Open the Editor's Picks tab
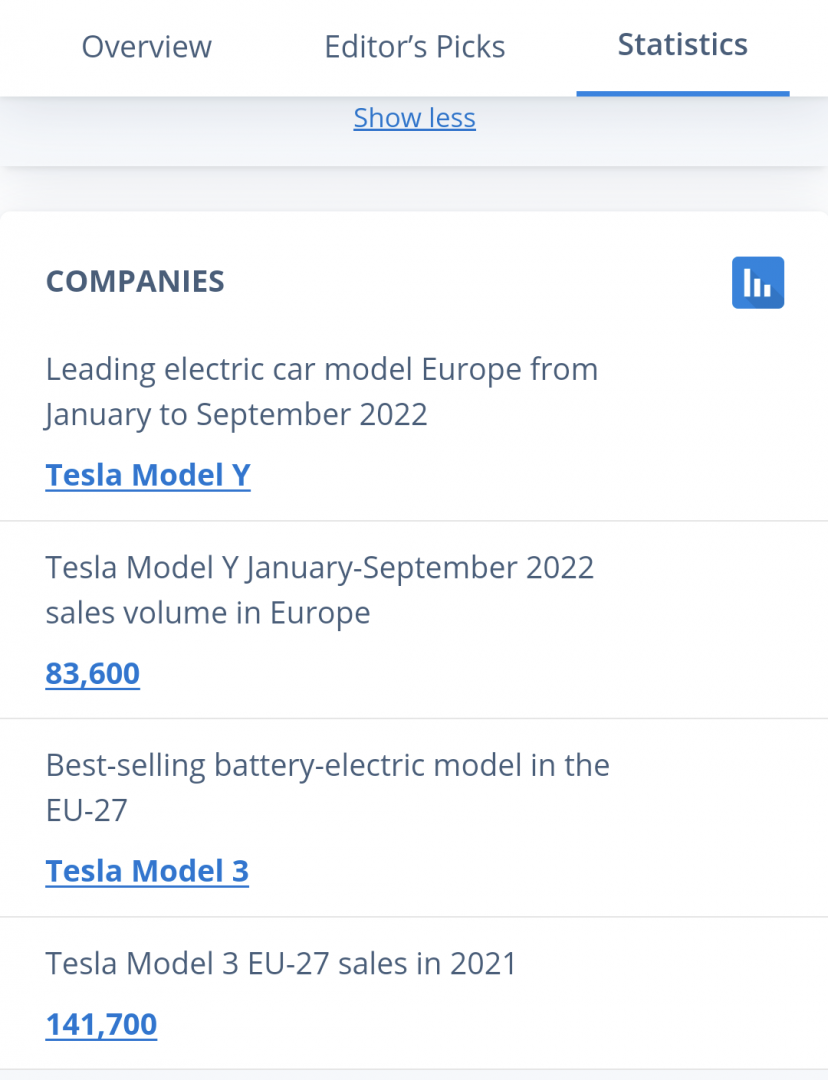828x1080 pixels. click(414, 47)
